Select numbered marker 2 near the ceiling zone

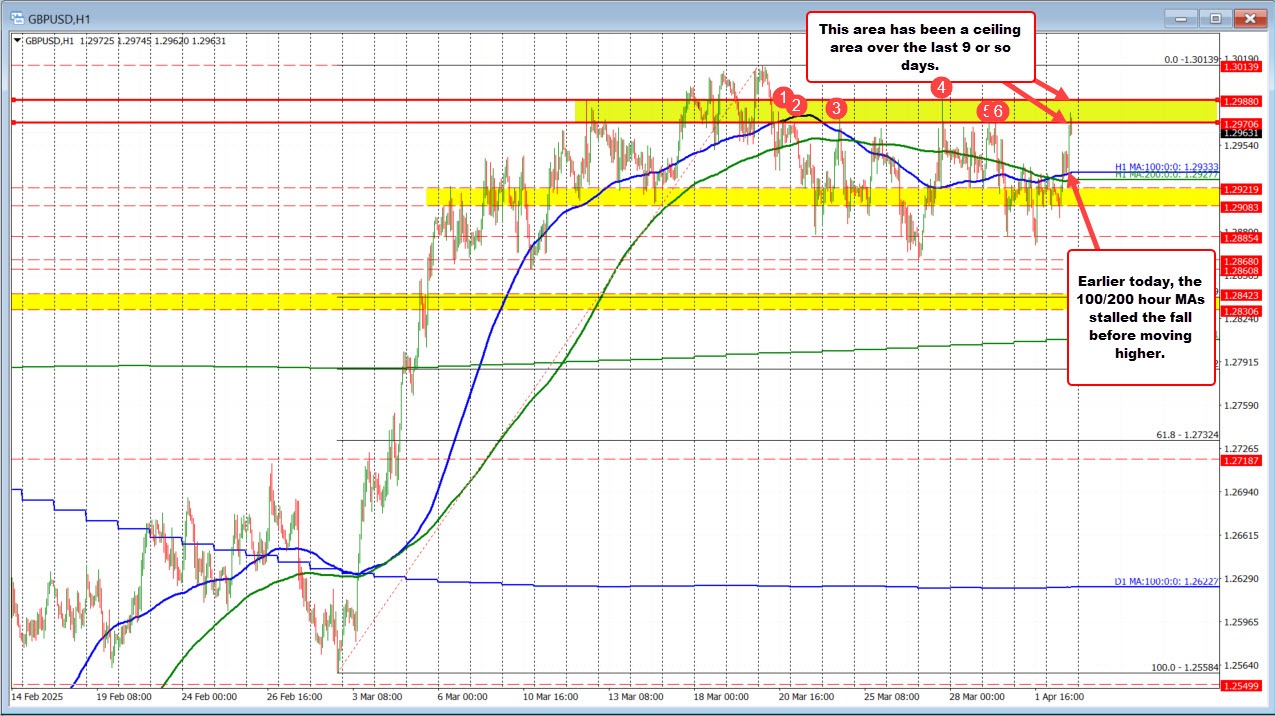796,105
